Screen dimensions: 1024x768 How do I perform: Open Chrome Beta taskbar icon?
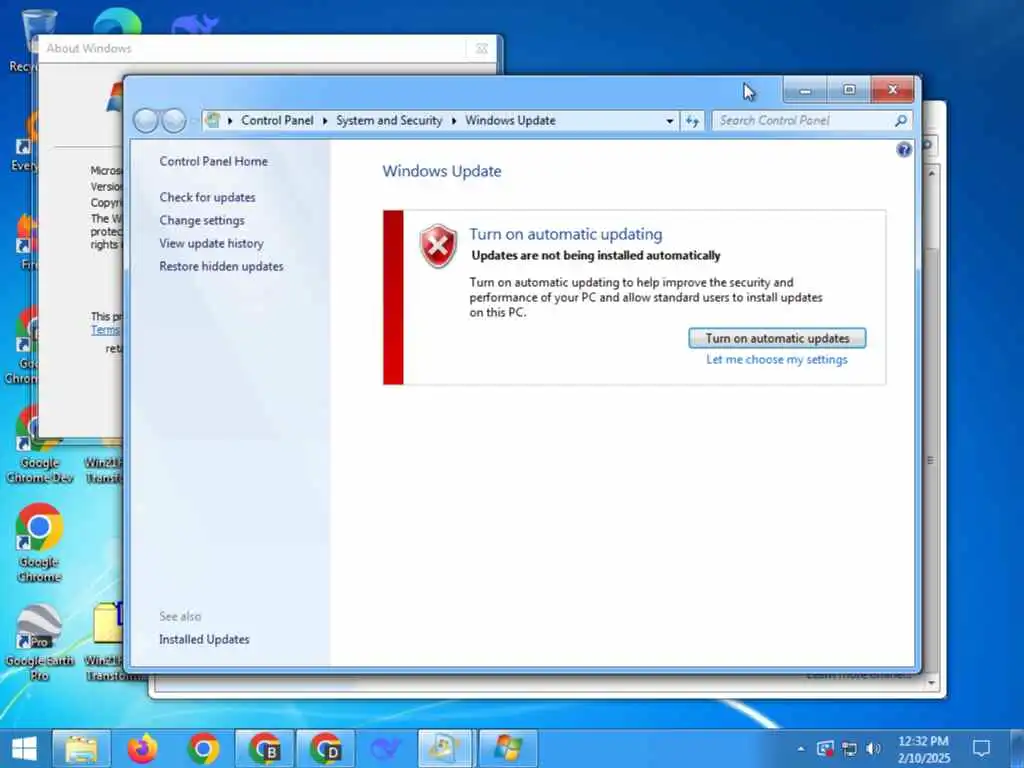[x=264, y=749]
